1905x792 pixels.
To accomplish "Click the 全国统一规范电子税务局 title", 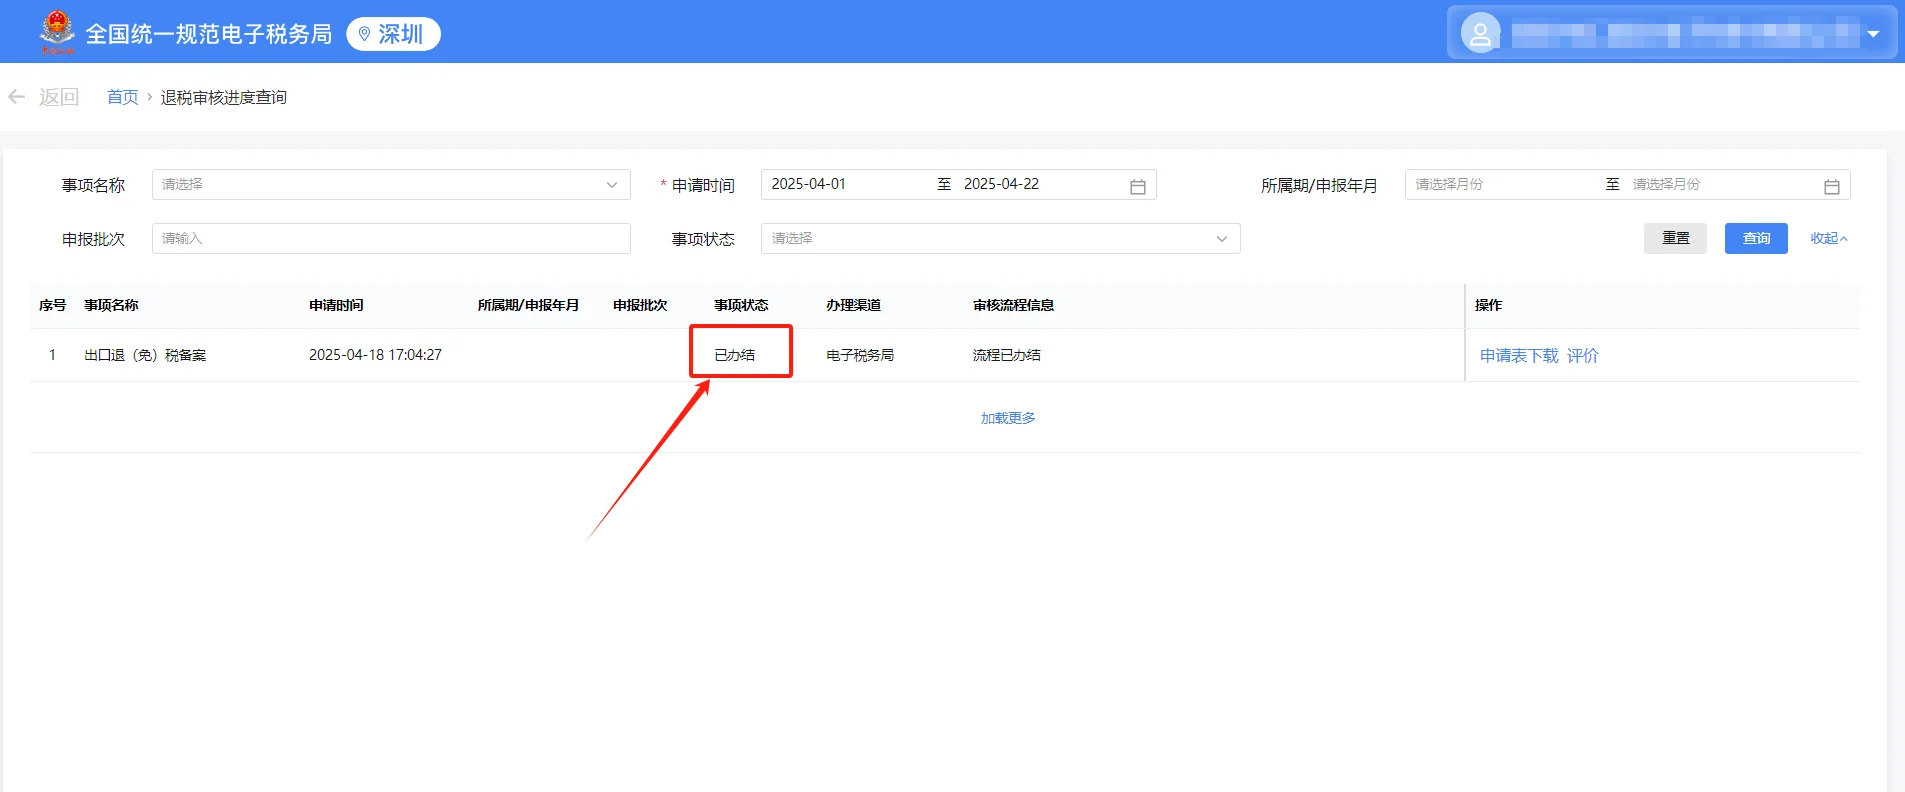I will point(208,34).
